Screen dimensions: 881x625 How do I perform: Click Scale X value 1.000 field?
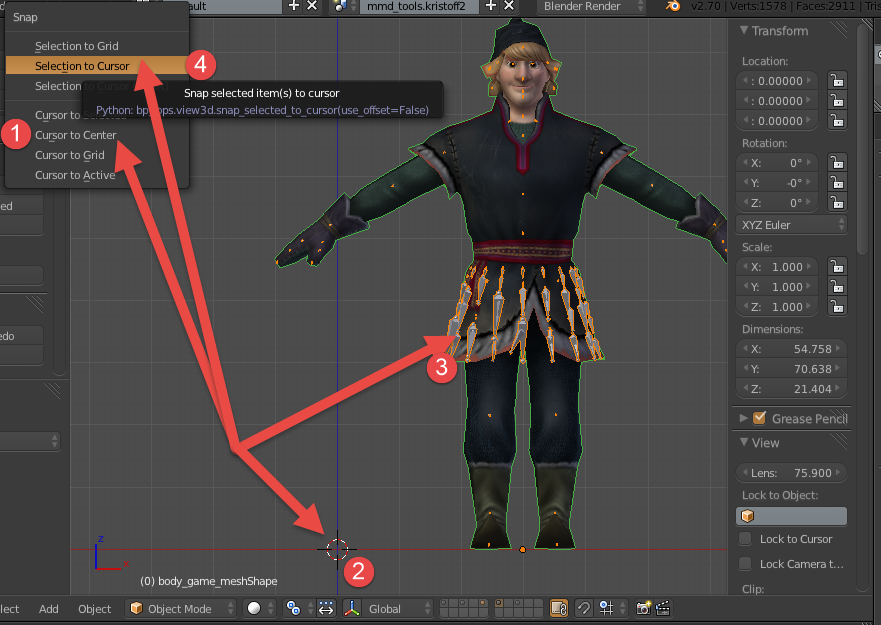point(778,267)
